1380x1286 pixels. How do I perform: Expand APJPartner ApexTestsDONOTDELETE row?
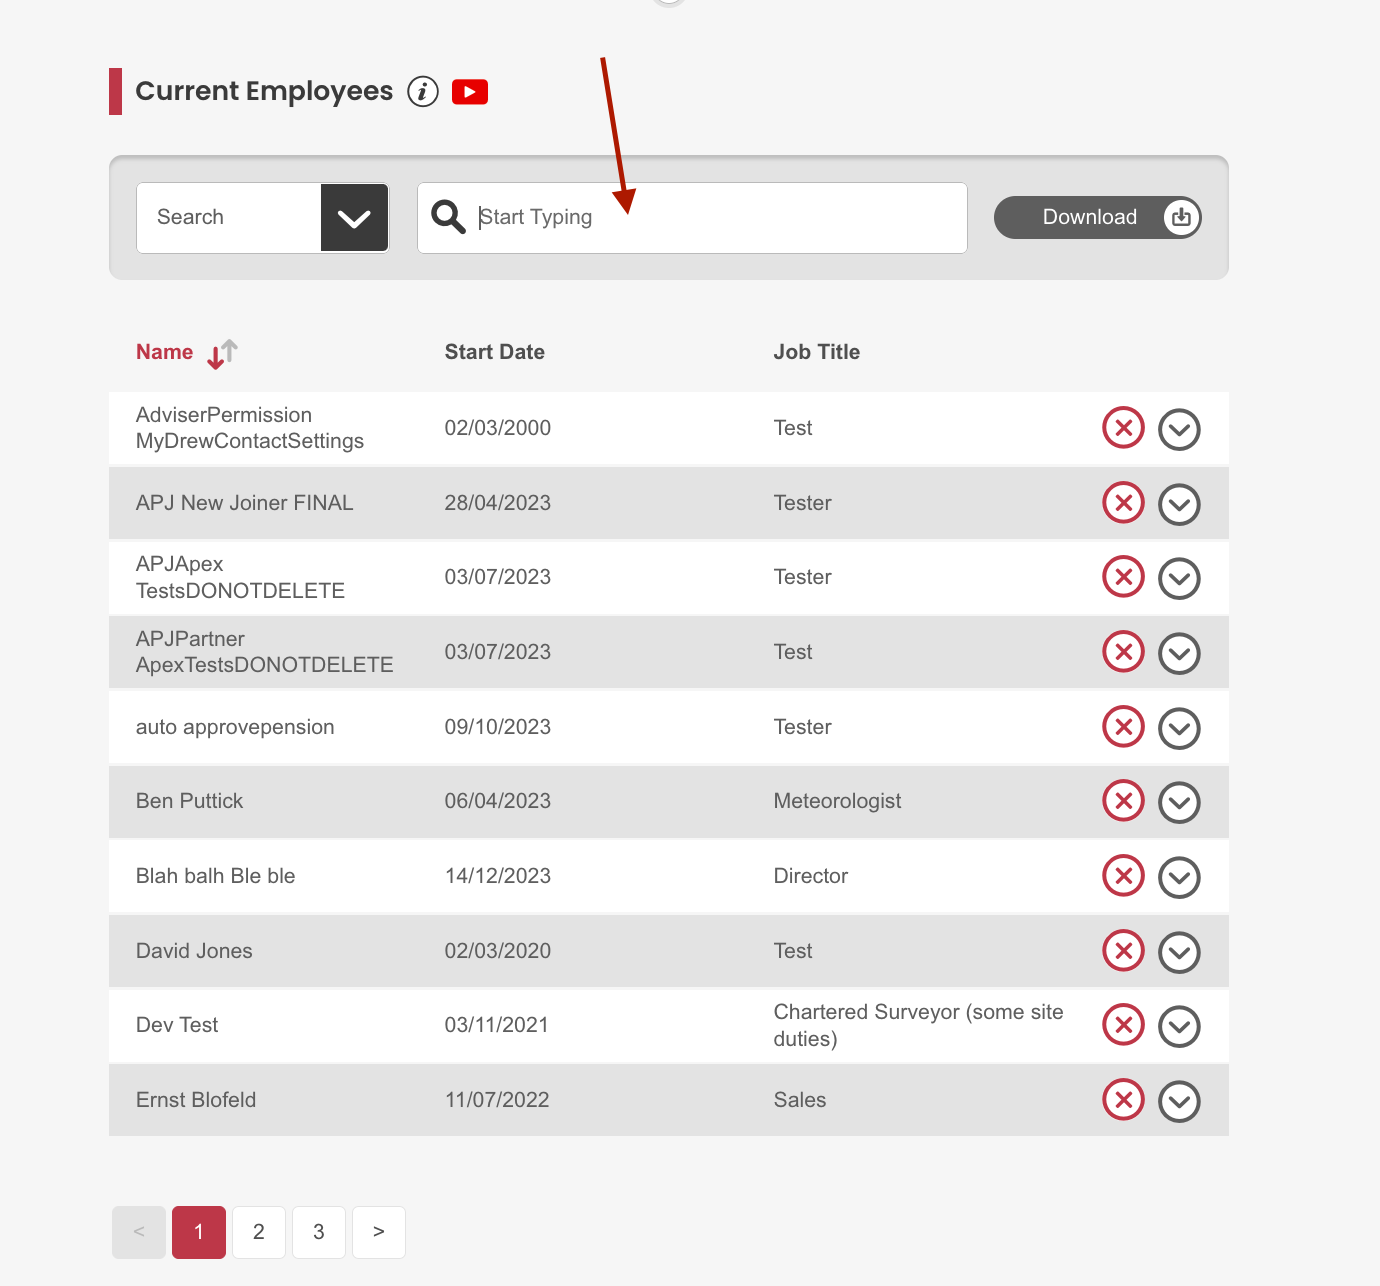1179,654
